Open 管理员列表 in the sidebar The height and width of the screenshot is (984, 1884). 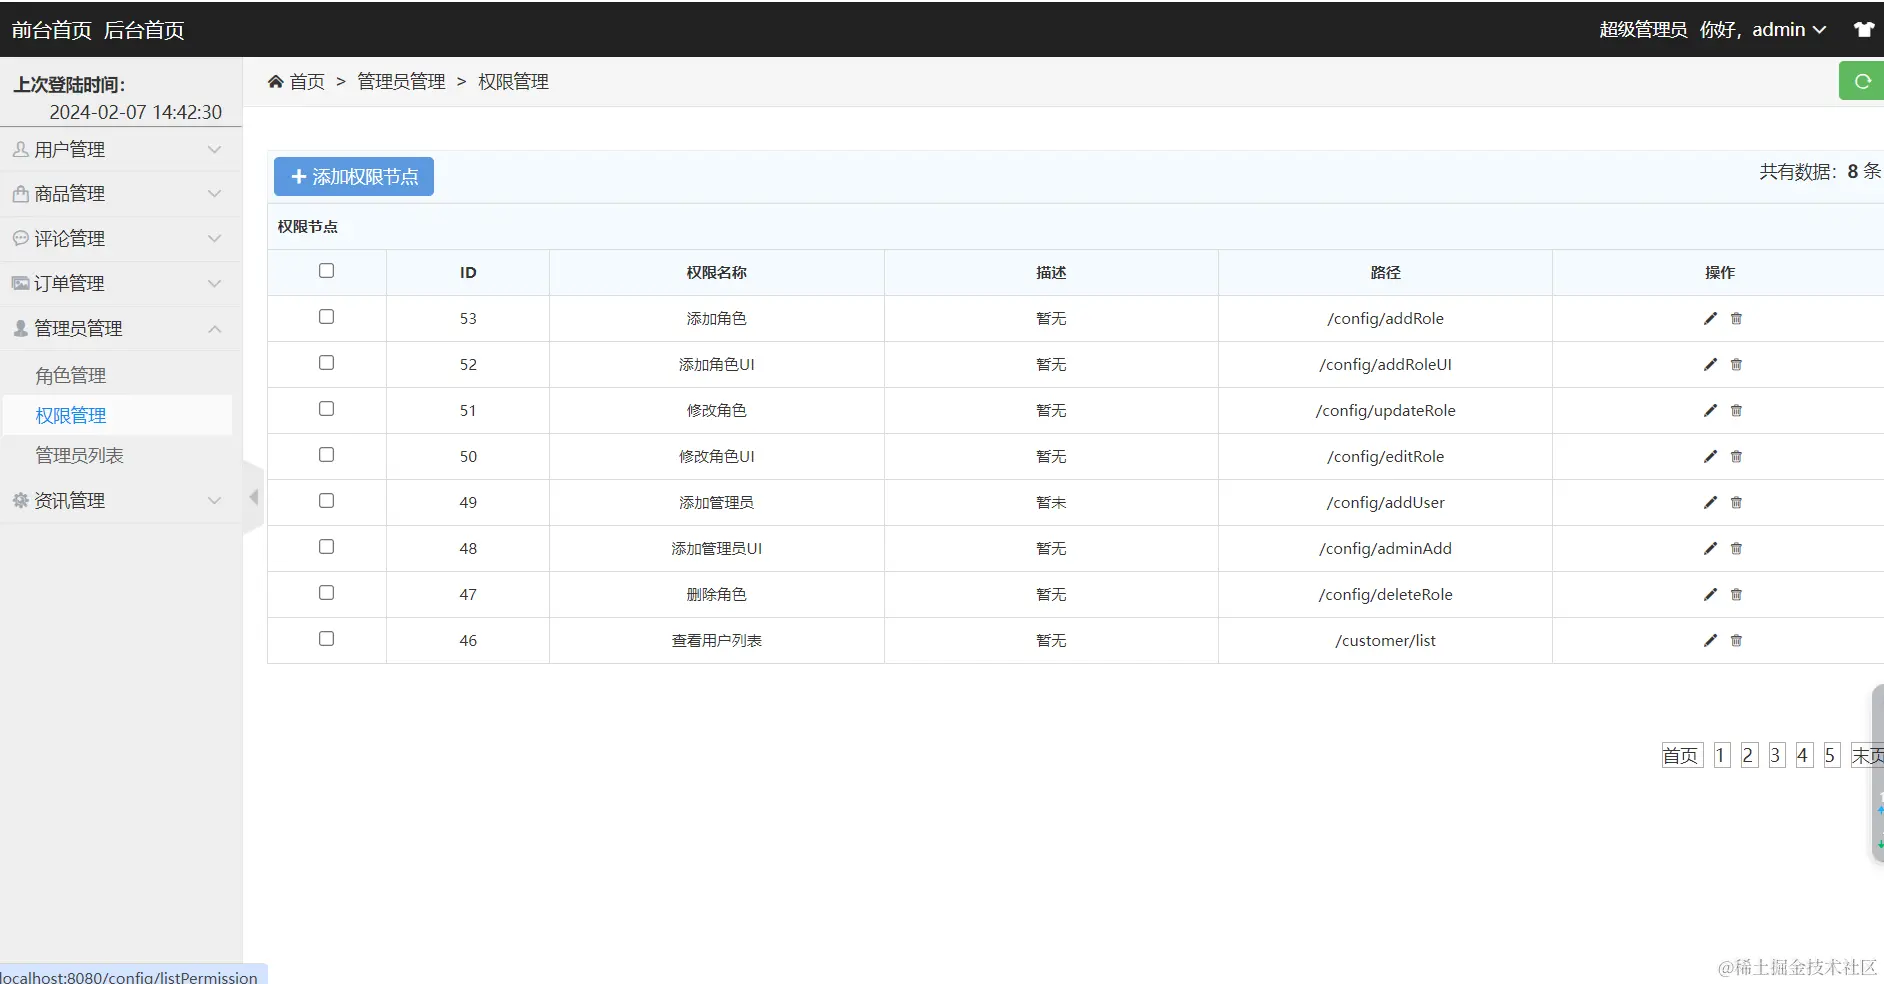[80, 456]
